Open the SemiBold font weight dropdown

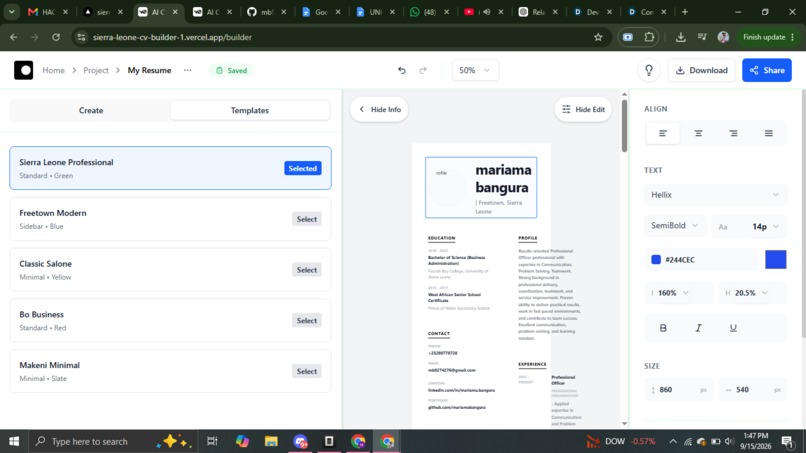(x=675, y=226)
